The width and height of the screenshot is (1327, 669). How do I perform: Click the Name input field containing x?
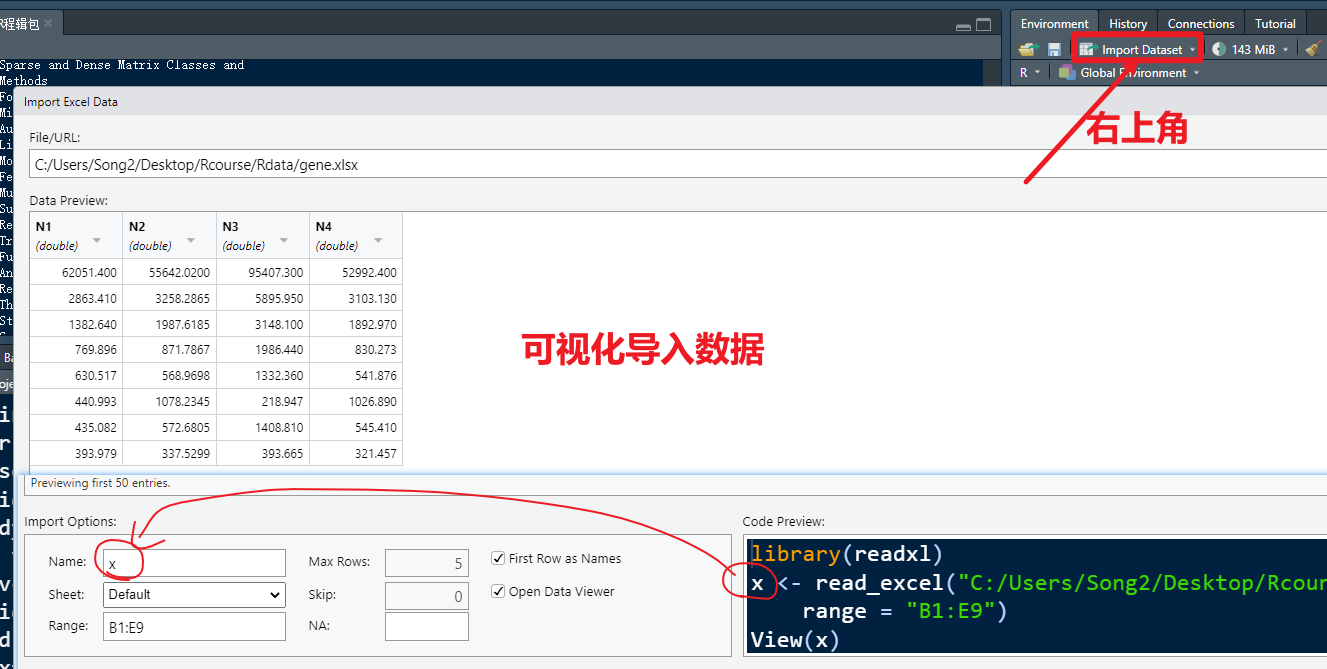pyautogui.click(x=194, y=563)
